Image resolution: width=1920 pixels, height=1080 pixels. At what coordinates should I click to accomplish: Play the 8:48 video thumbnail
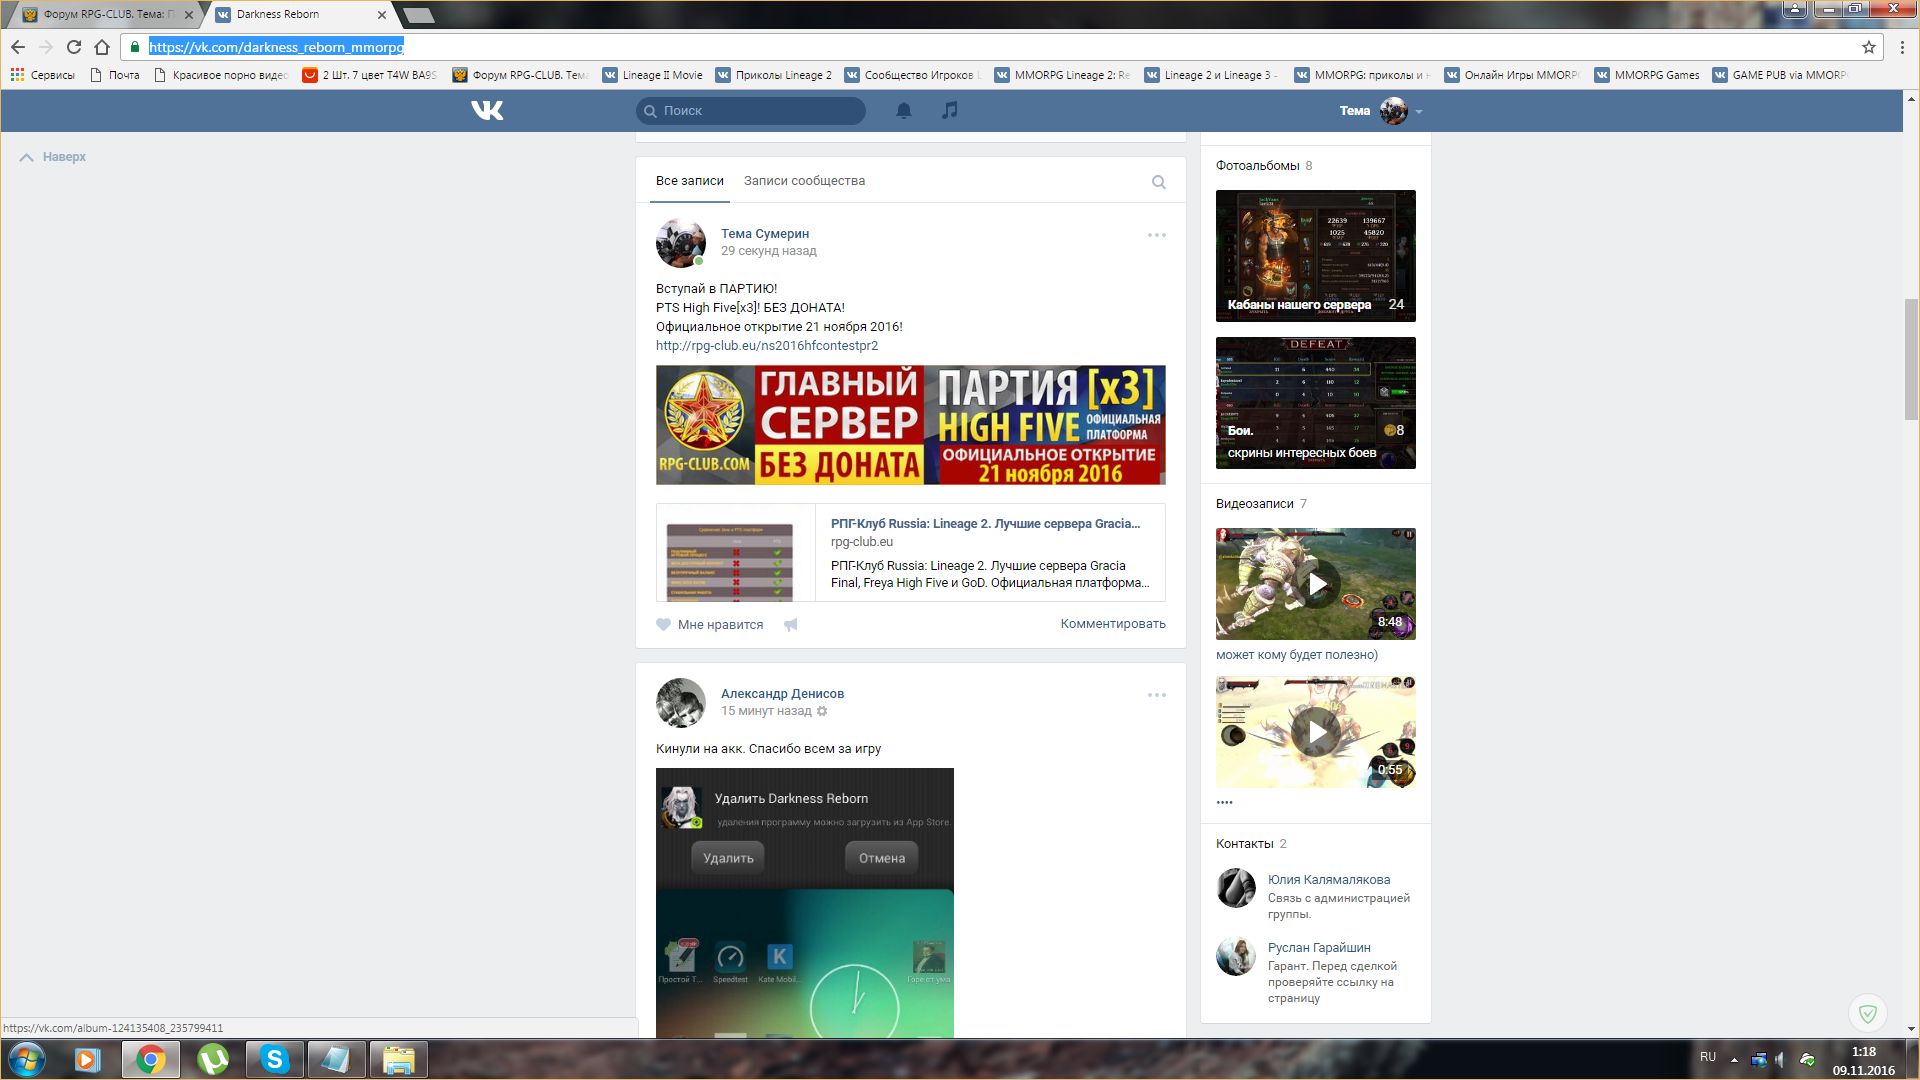pyautogui.click(x=1316, y=584)
